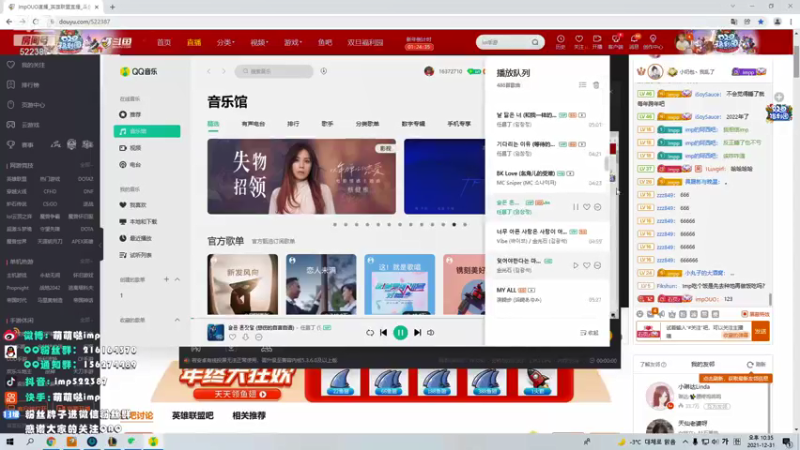
Task: Open more options under the current song title
Action: click(x=259, y=337)
